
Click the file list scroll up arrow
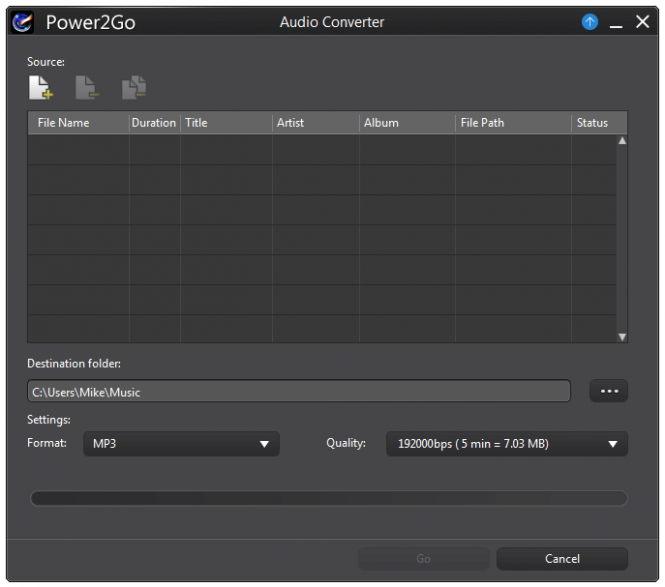(622, 141)
